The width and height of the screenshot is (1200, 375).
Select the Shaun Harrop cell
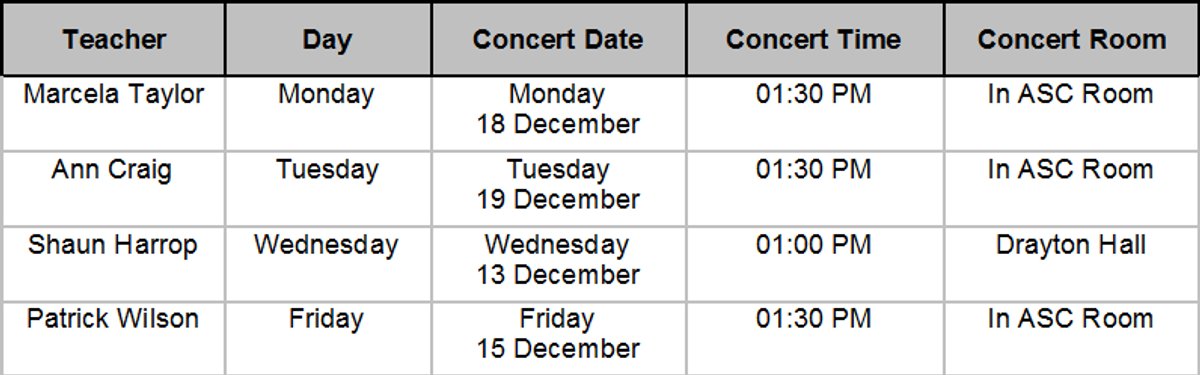[113, 264]
